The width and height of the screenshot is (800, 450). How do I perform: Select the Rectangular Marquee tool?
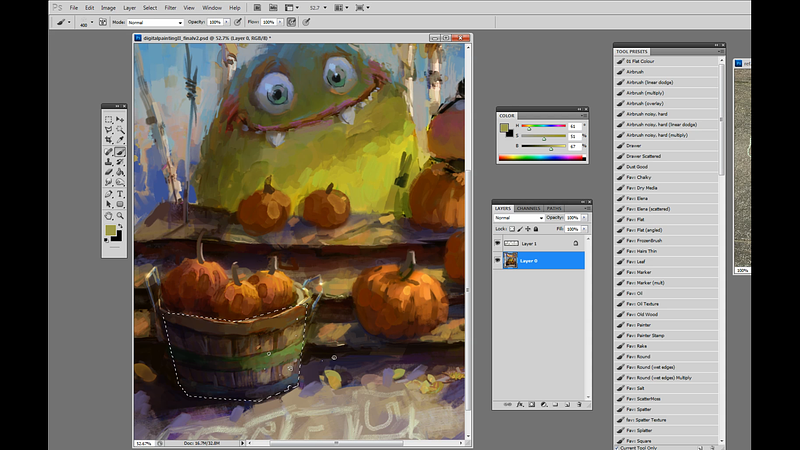pos(109,119)
